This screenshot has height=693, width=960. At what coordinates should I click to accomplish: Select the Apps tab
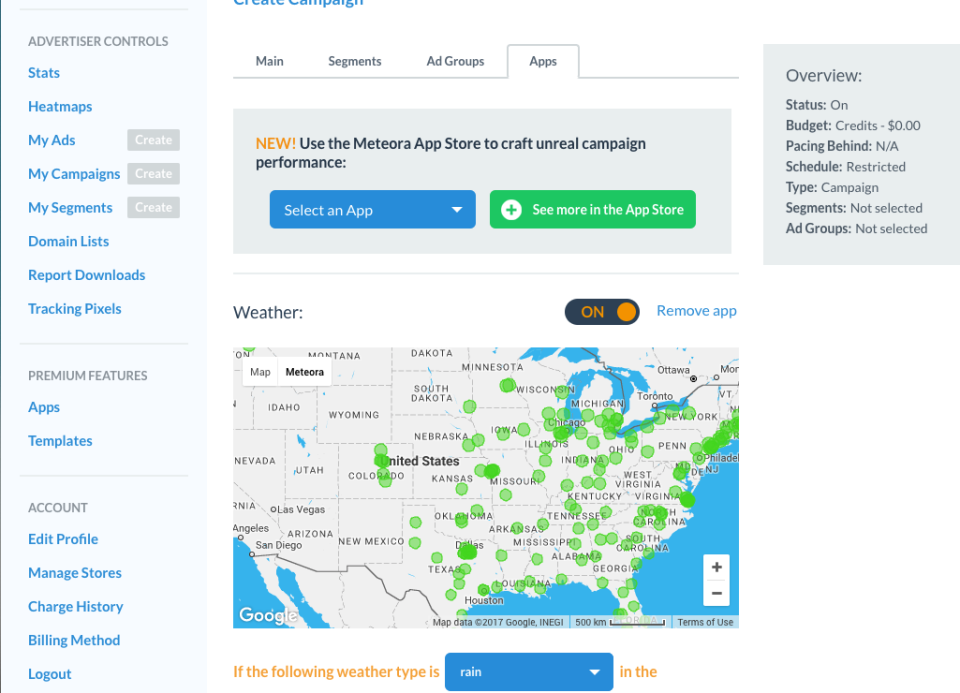coord(543,61)
